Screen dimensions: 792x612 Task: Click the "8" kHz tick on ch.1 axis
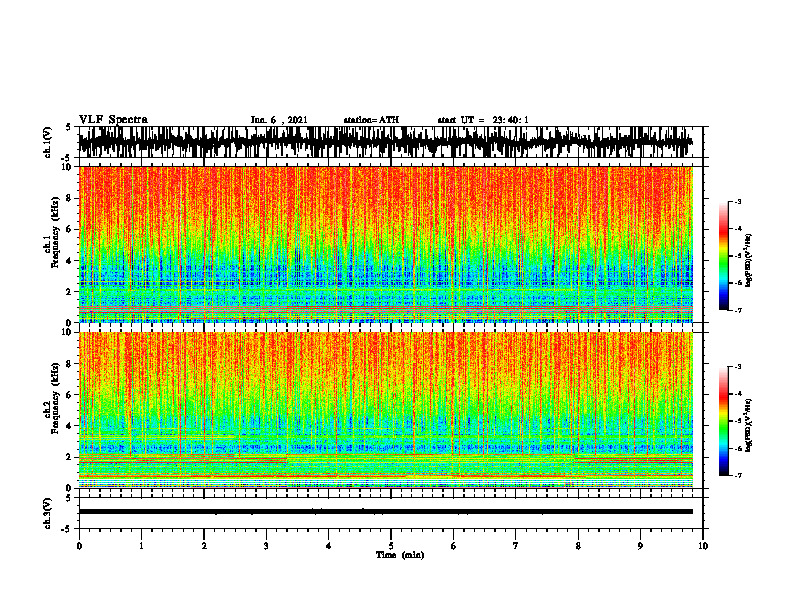(69, 198)
